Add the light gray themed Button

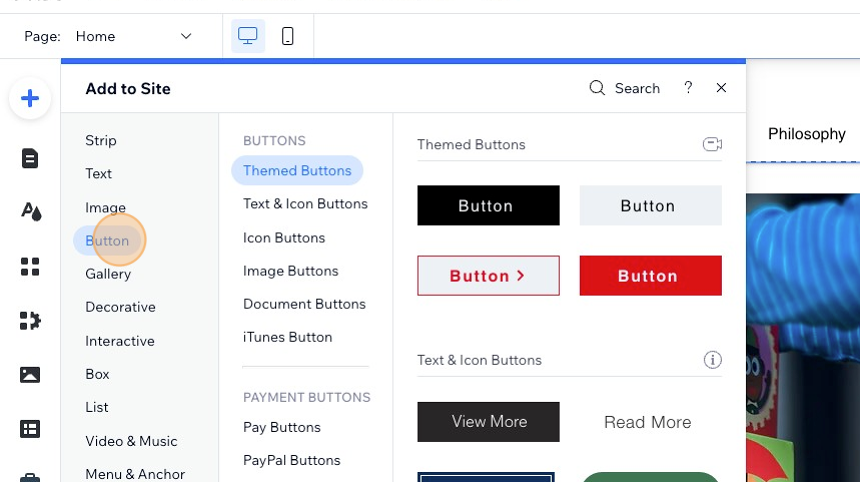[650, 205]
